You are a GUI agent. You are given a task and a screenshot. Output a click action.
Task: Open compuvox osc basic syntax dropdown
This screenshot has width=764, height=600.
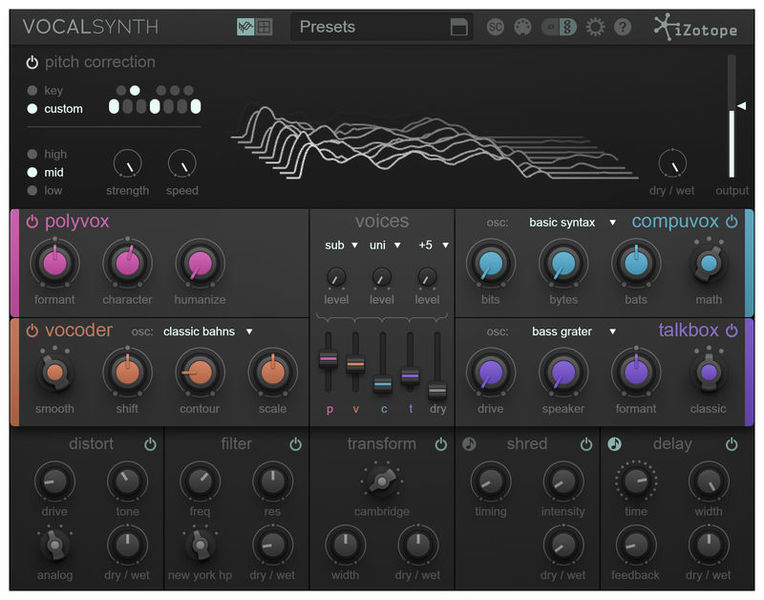click(x=573, y=223)
